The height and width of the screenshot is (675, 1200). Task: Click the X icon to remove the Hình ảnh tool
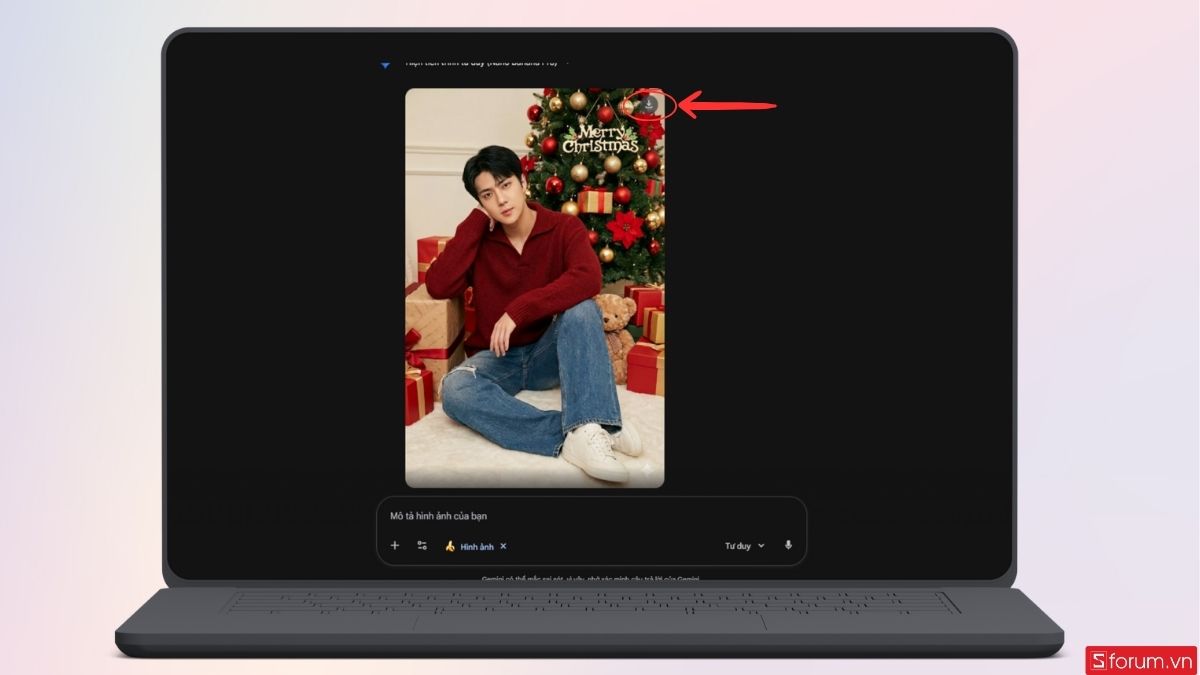point(504,546)
